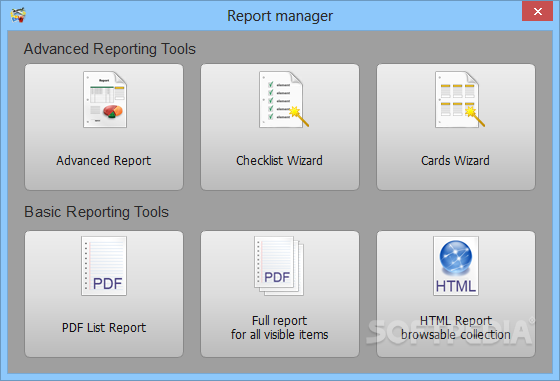Image resolution: width=560 pixels, height=381 pixels.
Task: Open the Advanced Report tool
Action: [x=104, y=127]
